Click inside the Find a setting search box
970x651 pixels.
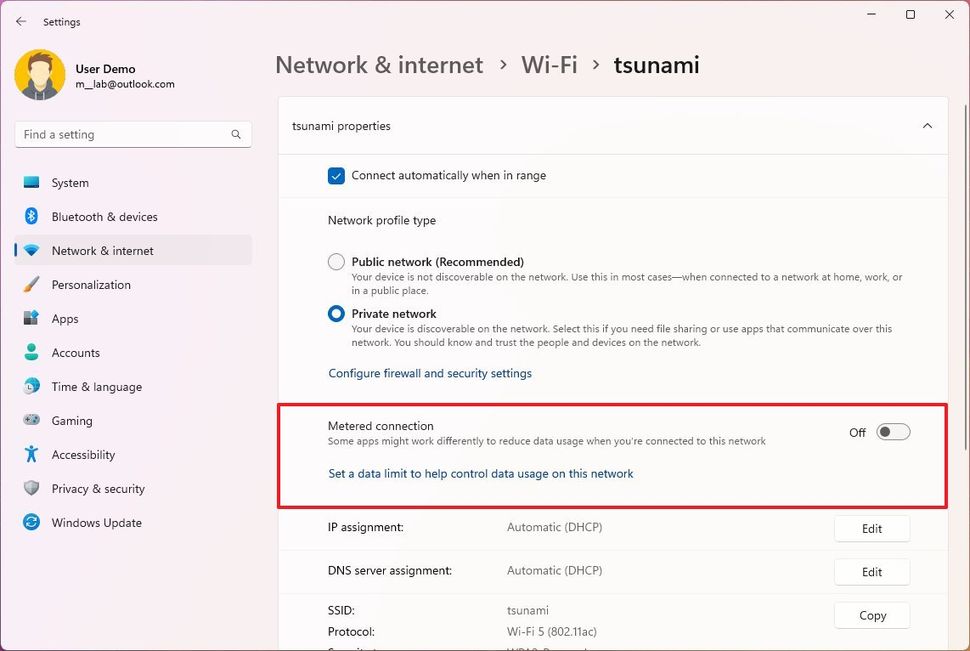coord(133,133)
